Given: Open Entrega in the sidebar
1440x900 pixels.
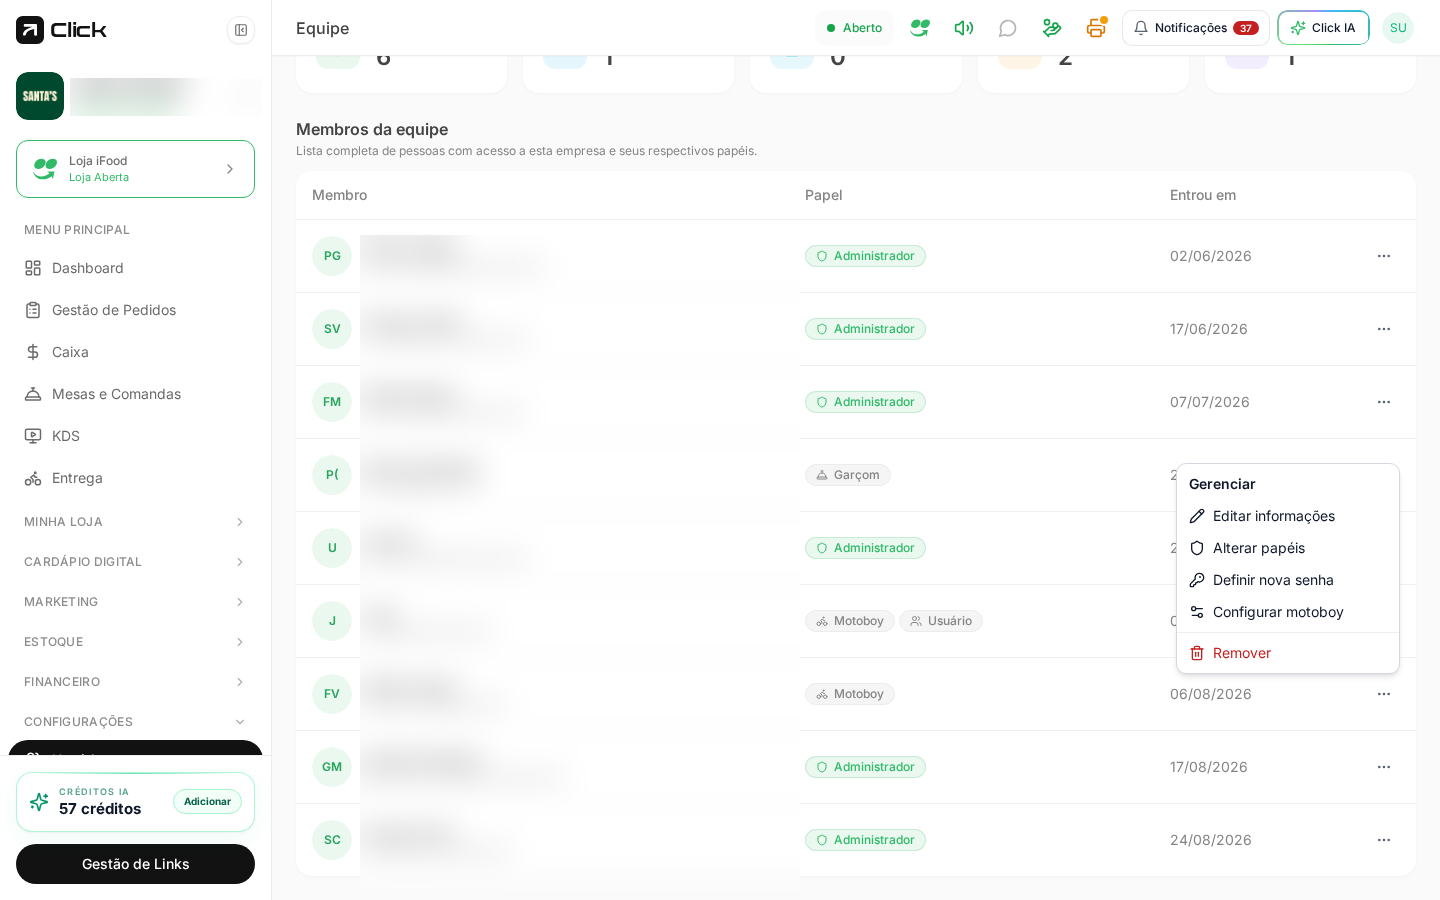Looking at the screenshot, I should pyautogui.click(x=135, y=478).
